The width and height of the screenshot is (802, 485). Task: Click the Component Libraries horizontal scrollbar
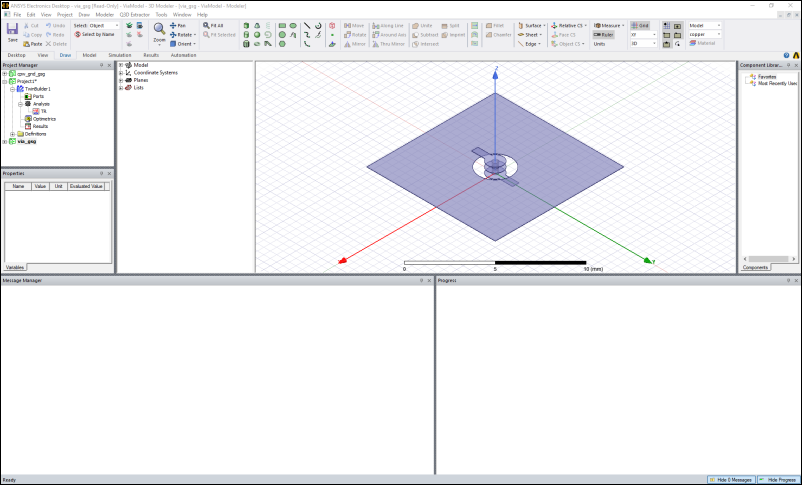(769, 259)
